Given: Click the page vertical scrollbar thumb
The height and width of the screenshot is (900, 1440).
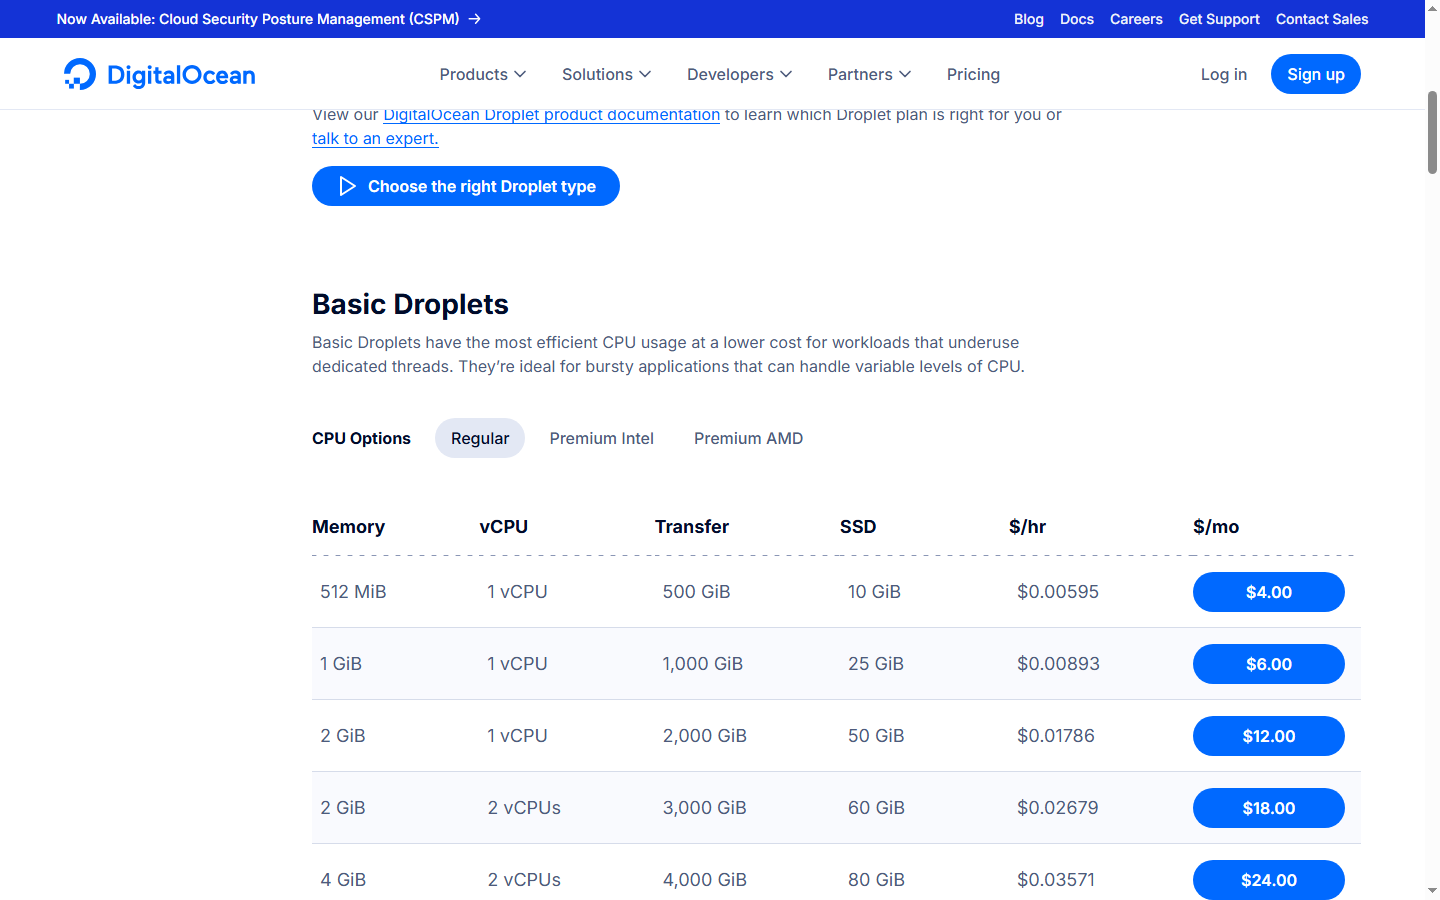Looking at the screenshot, I should pos(1432,132).
